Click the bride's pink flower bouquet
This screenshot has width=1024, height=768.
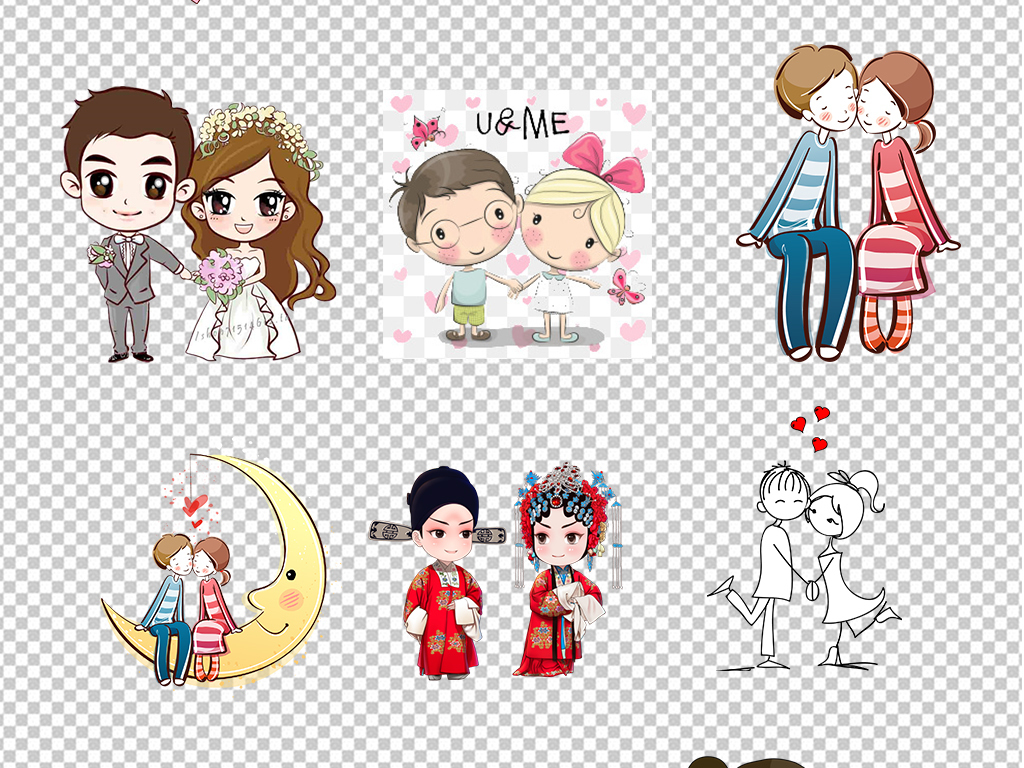(222, 273)
